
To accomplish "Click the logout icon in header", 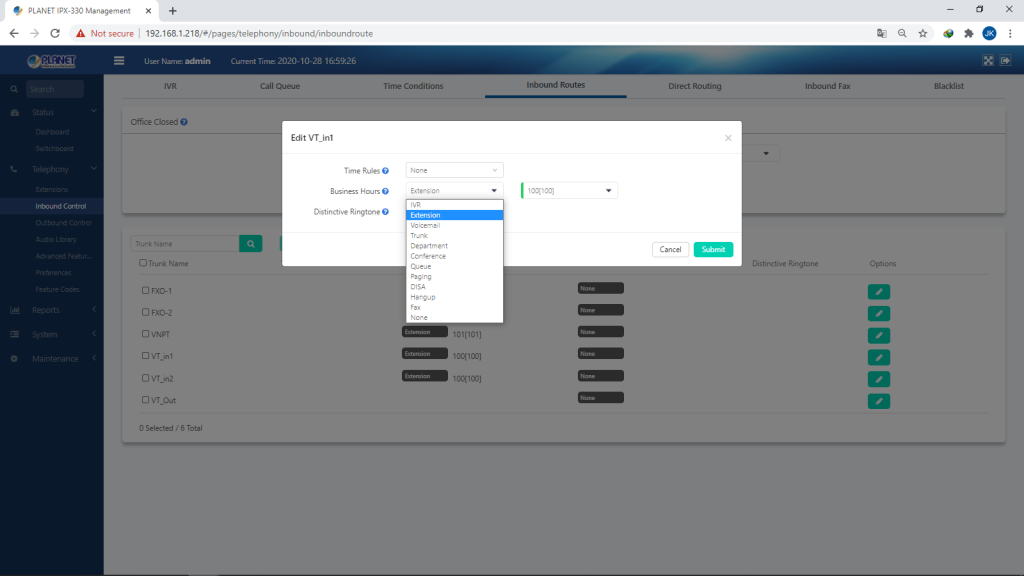I will point(1006,61).
